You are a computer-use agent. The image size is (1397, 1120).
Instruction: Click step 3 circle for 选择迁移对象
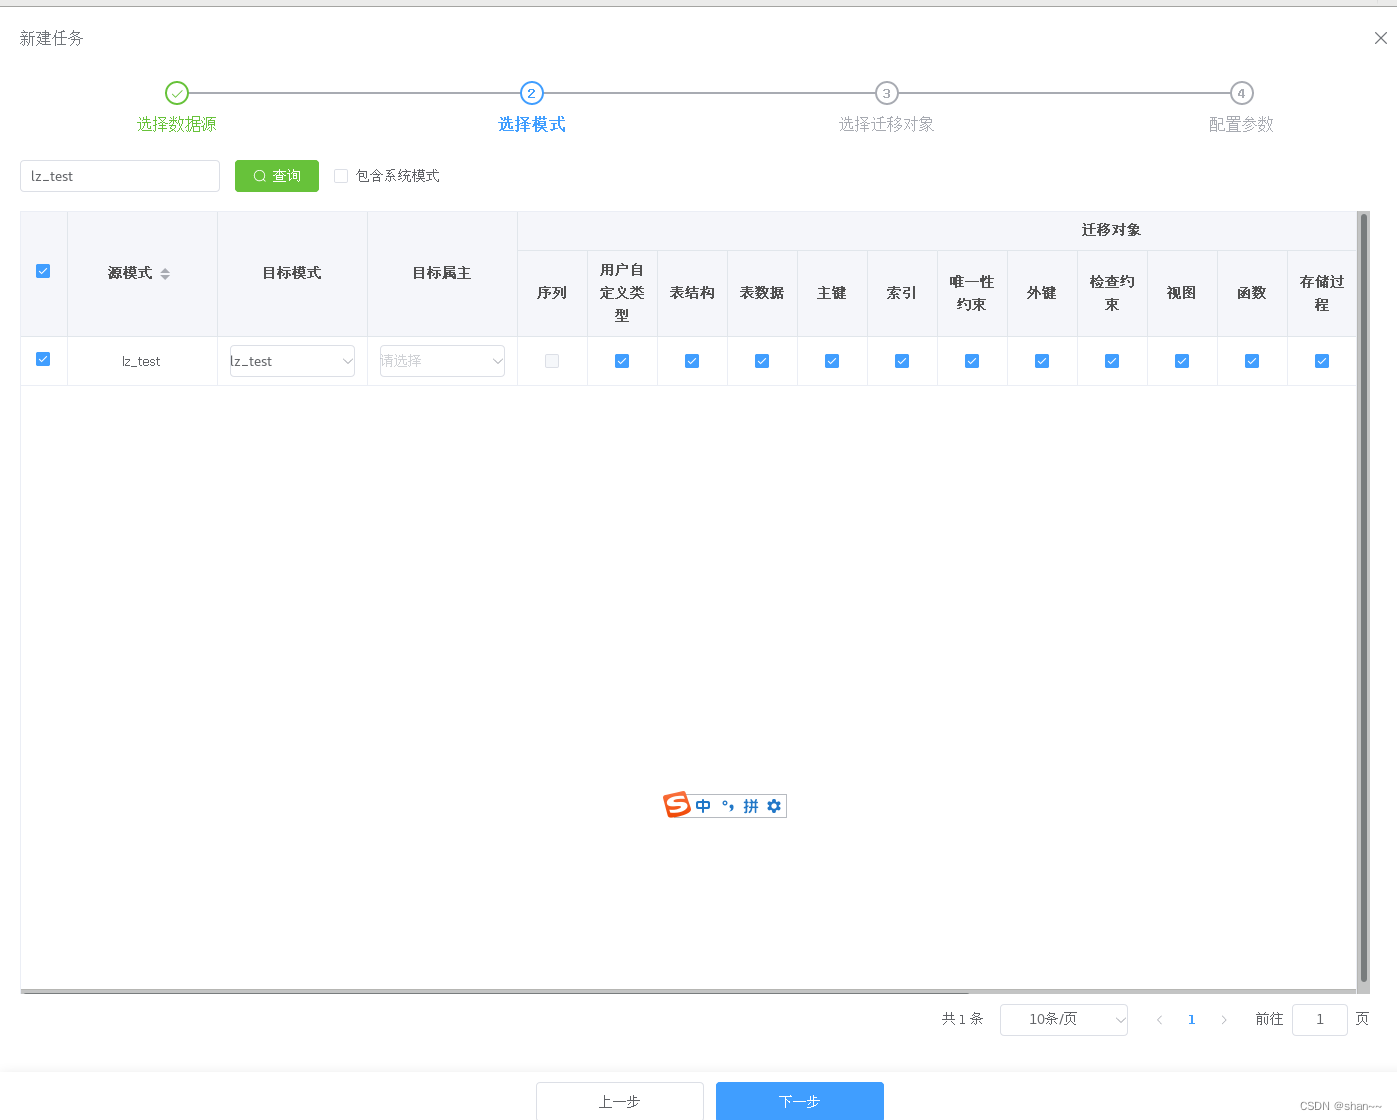coord(886,93)
